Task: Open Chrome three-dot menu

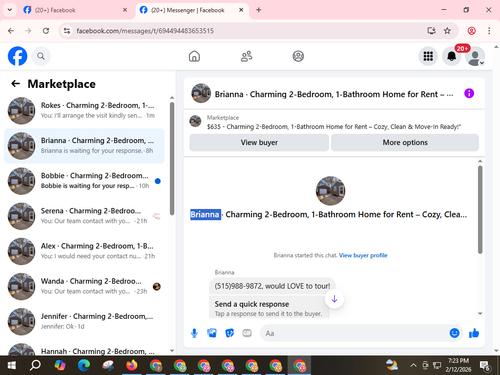Action: pos(489,31)
